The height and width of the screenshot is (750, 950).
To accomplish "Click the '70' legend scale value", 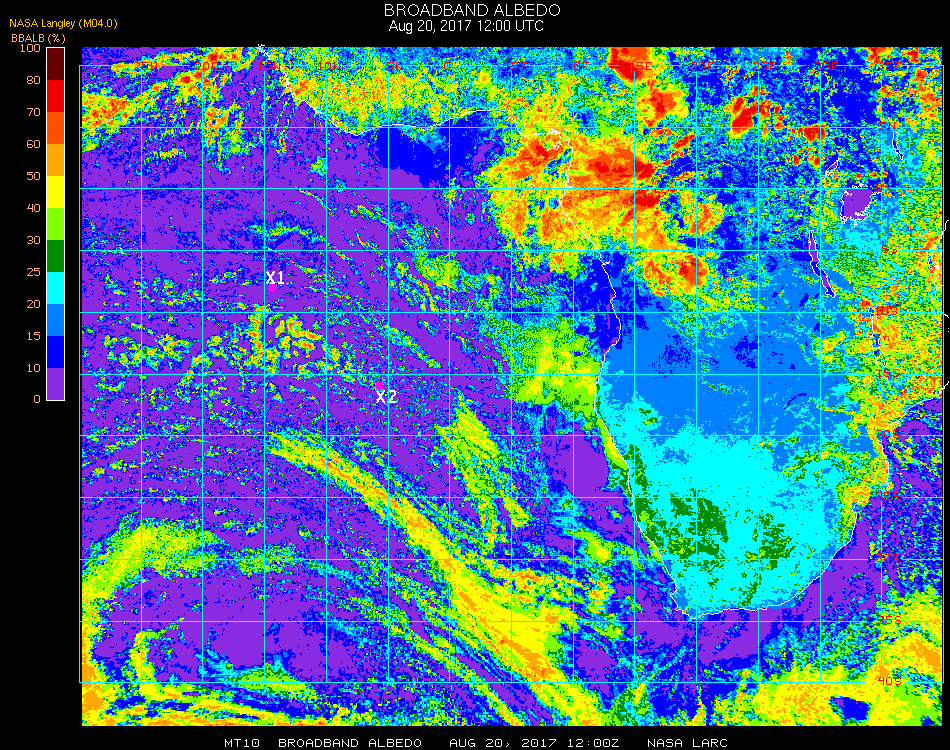I will click(x=33, y=112).
